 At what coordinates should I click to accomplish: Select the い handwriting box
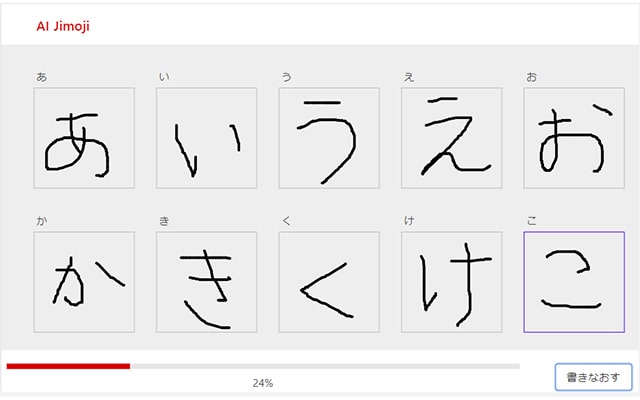(207, 138)
